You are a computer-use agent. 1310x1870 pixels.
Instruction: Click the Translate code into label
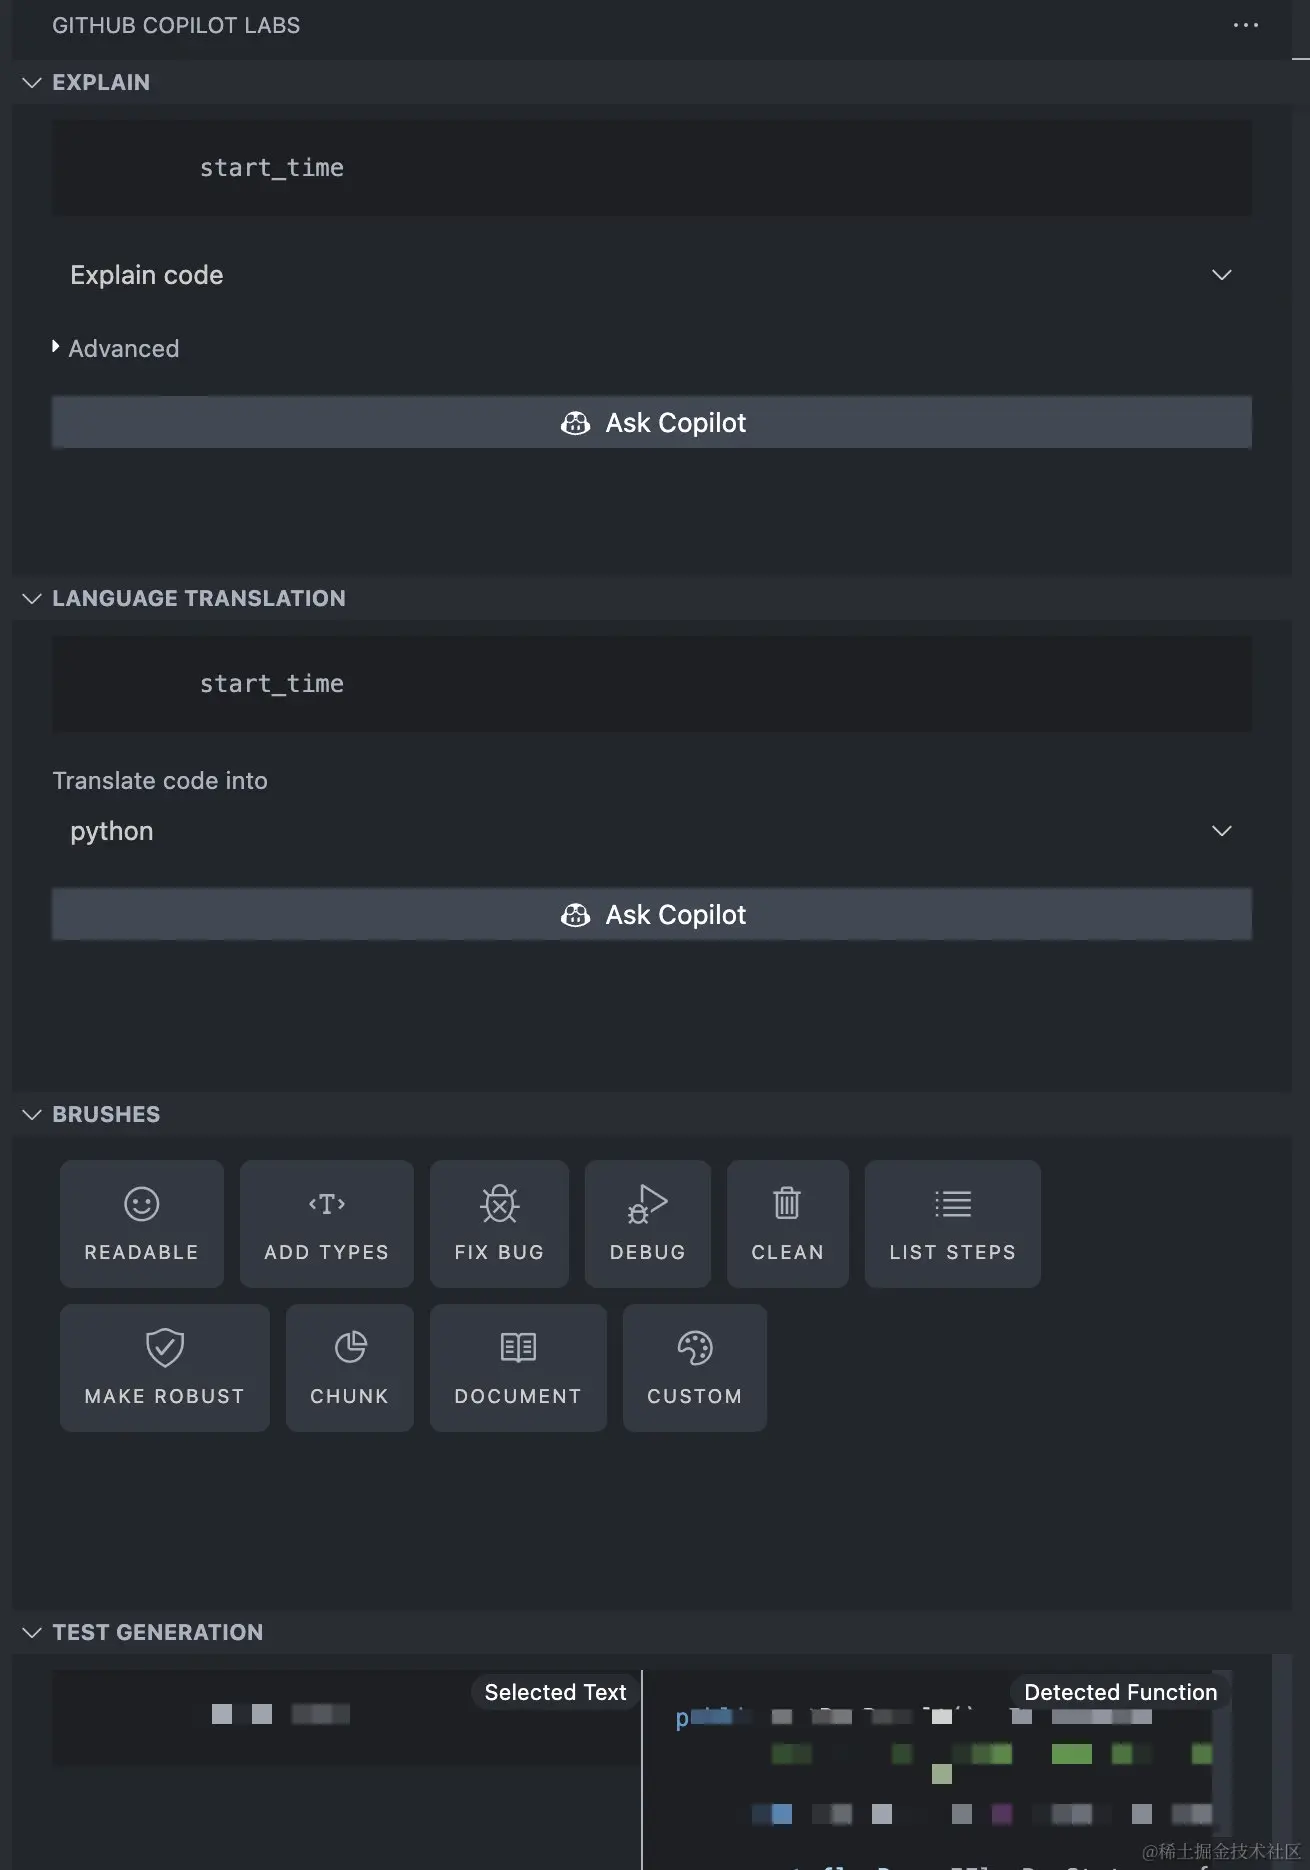pyautogui.click(x=160, y=781)
